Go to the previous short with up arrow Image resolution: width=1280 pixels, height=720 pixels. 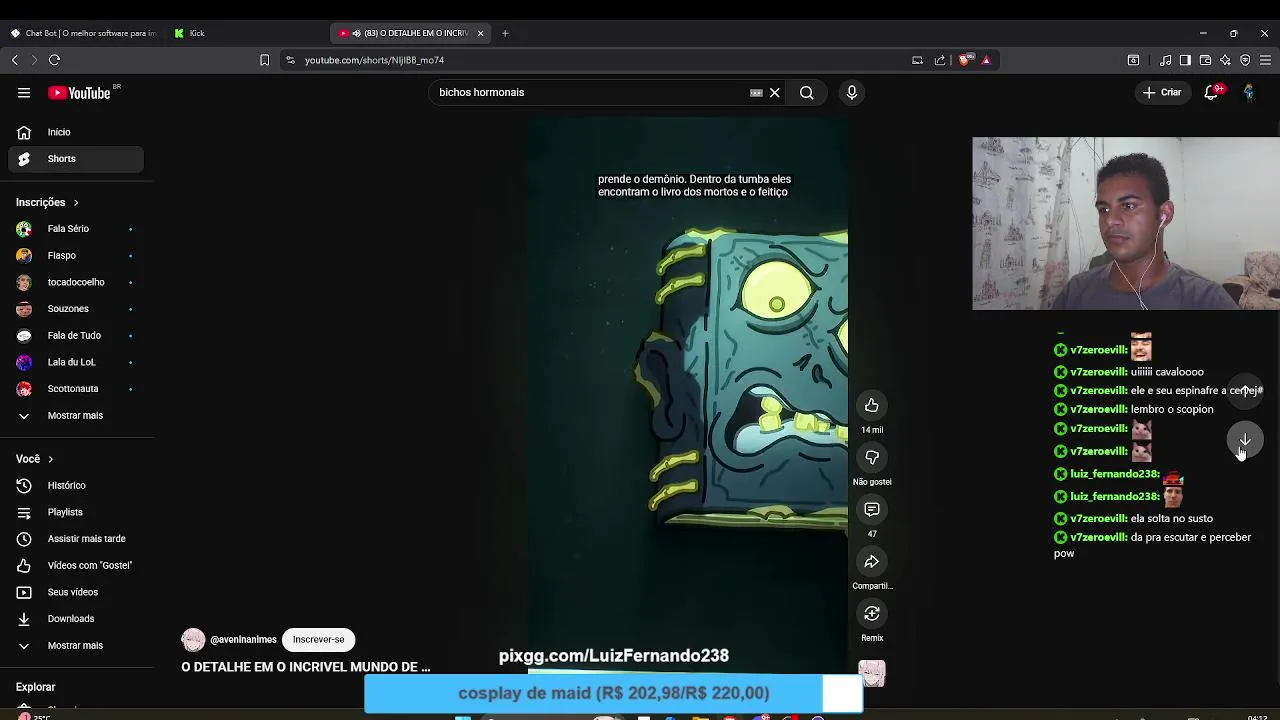pos(1245,390)
